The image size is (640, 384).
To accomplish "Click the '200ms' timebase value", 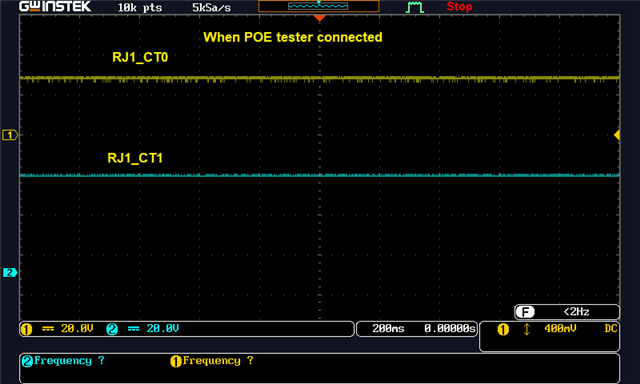I will pos(388,329).
